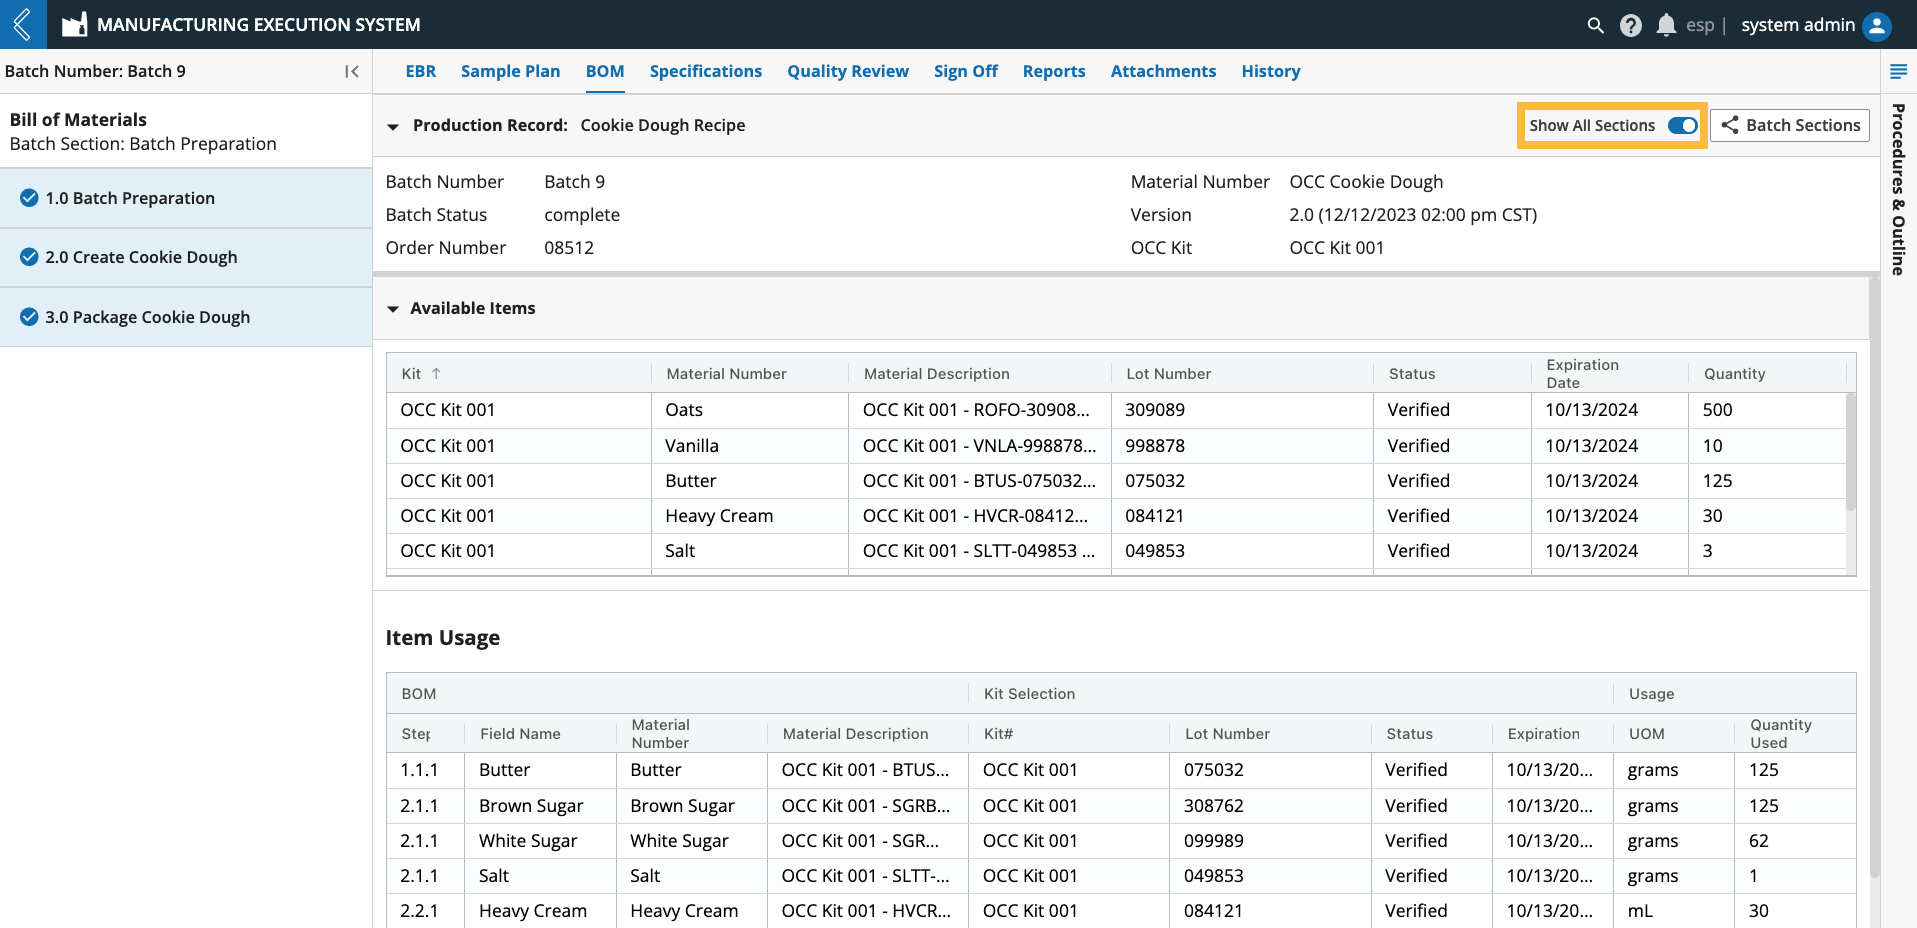The height and width of the screenshot is (928, 1917).
Task: Select lot number 309089
Action: (x=1155, y=410)
